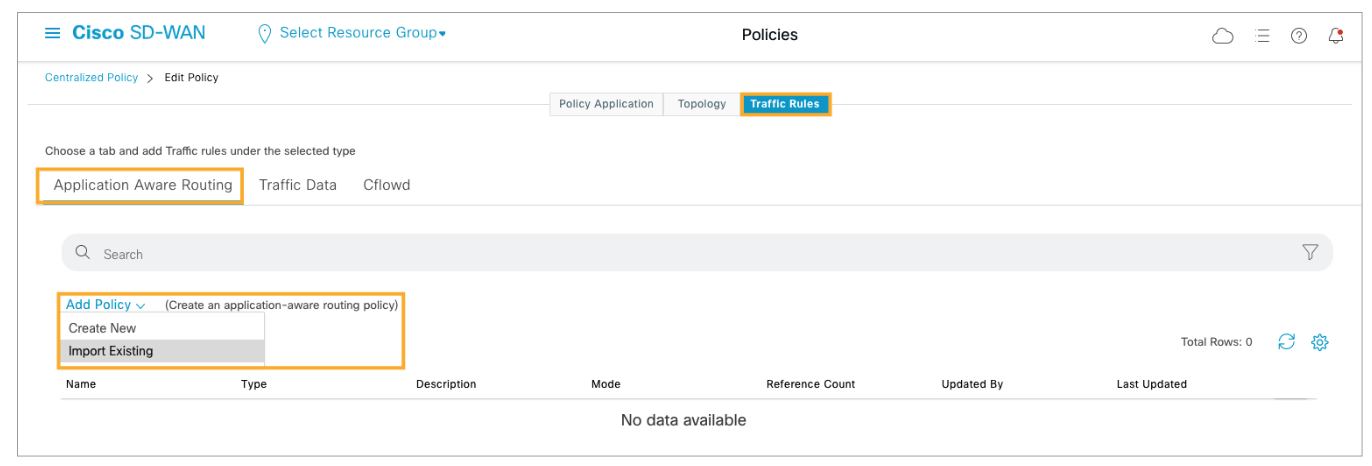Choose Create New from the menu
This screenshot has height=466, width=1372.
point(102,328)
